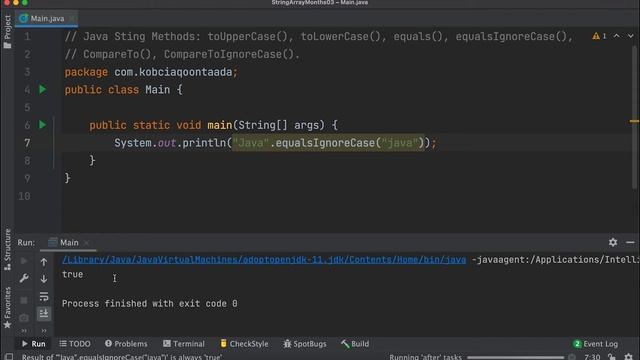Toggle tool window bars icon in status corner
640x360 pixels.
pos(9,357)
